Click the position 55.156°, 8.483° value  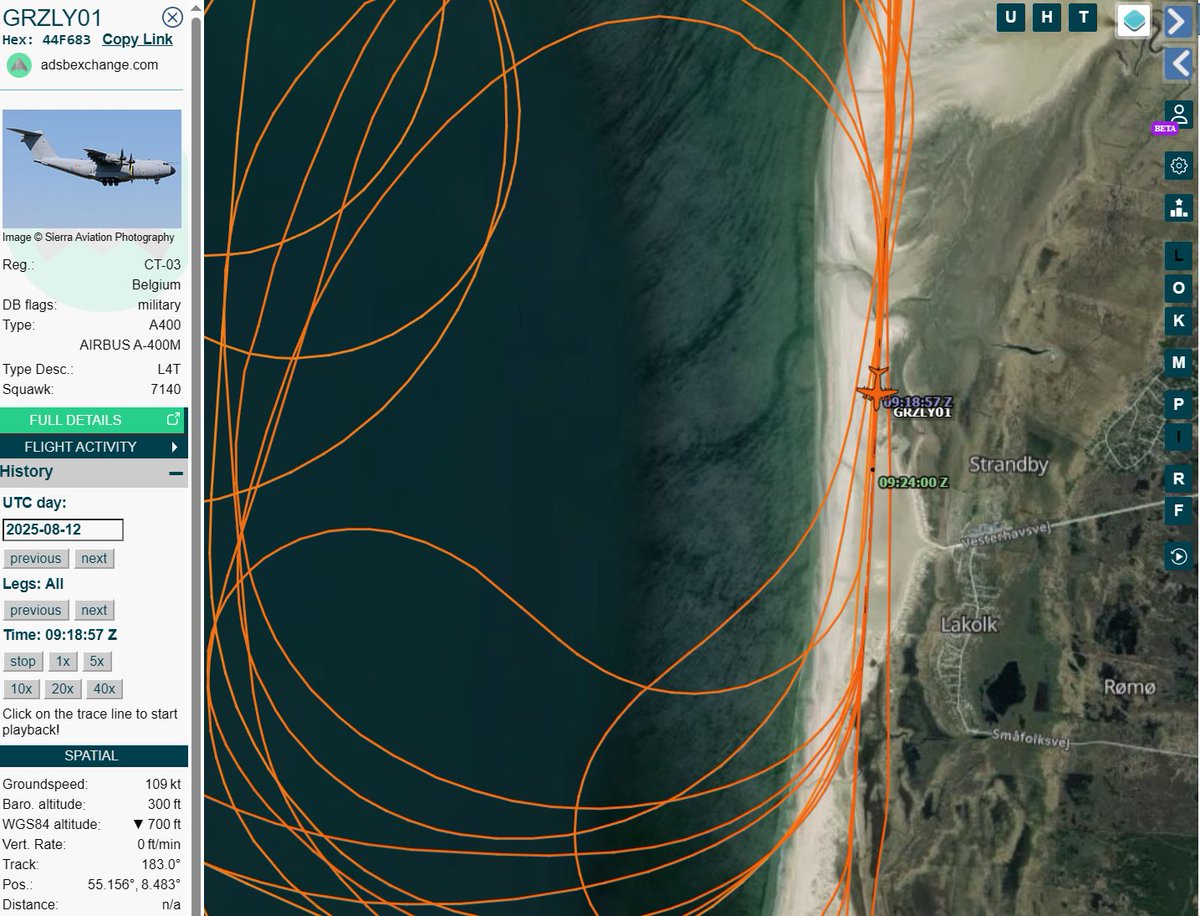click(x=133, y=885)
